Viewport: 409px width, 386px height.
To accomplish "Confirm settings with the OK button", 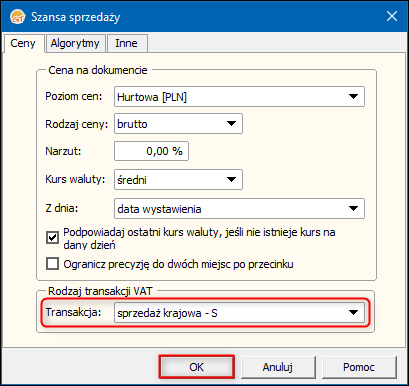I will coord(197,367).
